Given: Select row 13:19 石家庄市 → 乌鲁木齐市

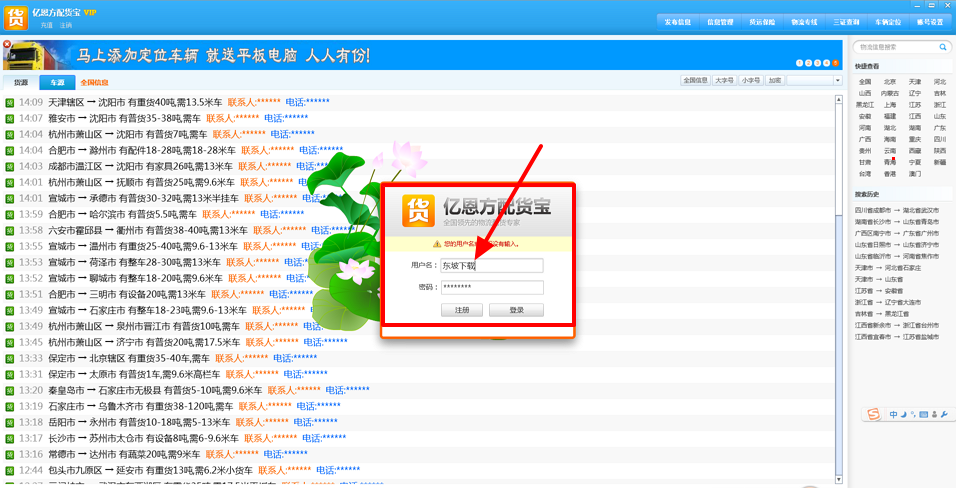Looking at the screenshot, I should pyautogui.click(x=418, y=406).
